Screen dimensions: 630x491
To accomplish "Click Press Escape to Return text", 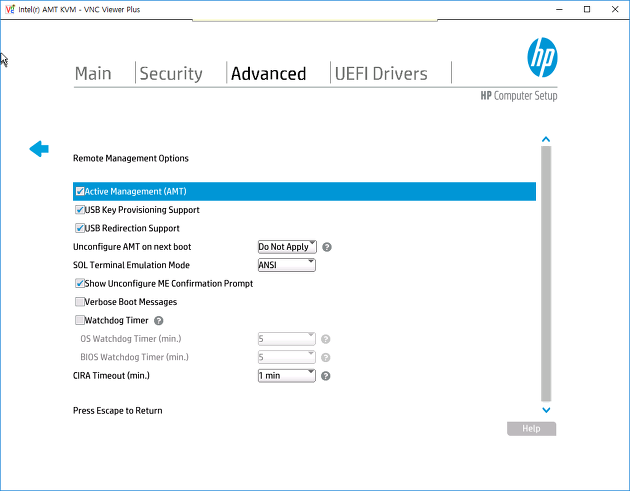I will [x=118, y=411].
